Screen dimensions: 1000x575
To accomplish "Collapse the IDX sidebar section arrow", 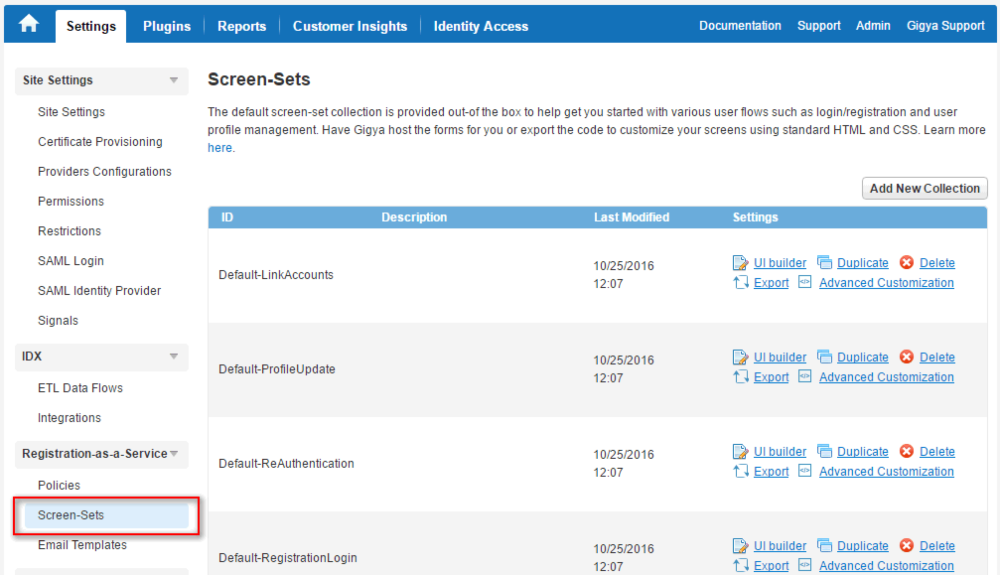I will tap(173, 356).
